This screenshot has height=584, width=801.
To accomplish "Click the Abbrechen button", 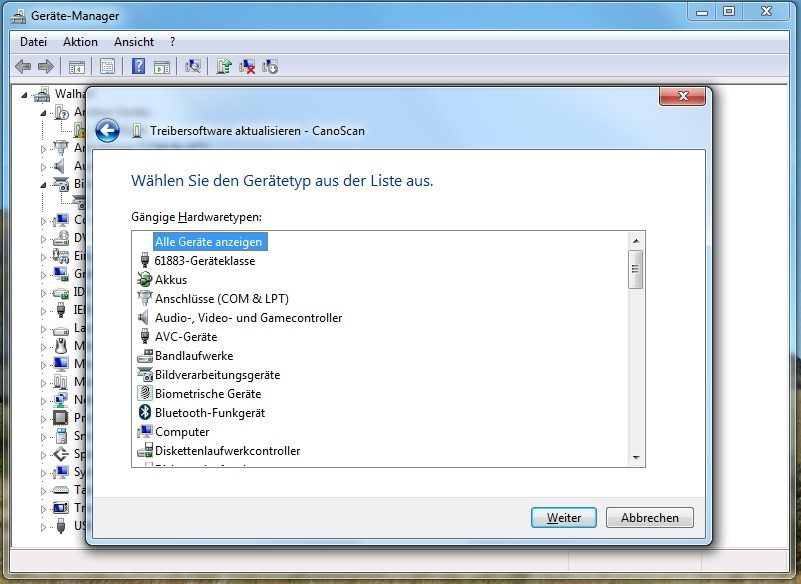I will [x=650, y=518].
